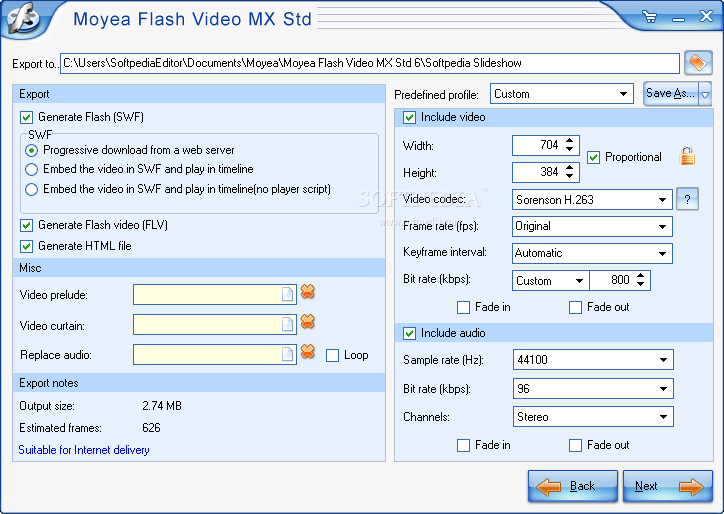Proceed with the Next button

(668, 486)
